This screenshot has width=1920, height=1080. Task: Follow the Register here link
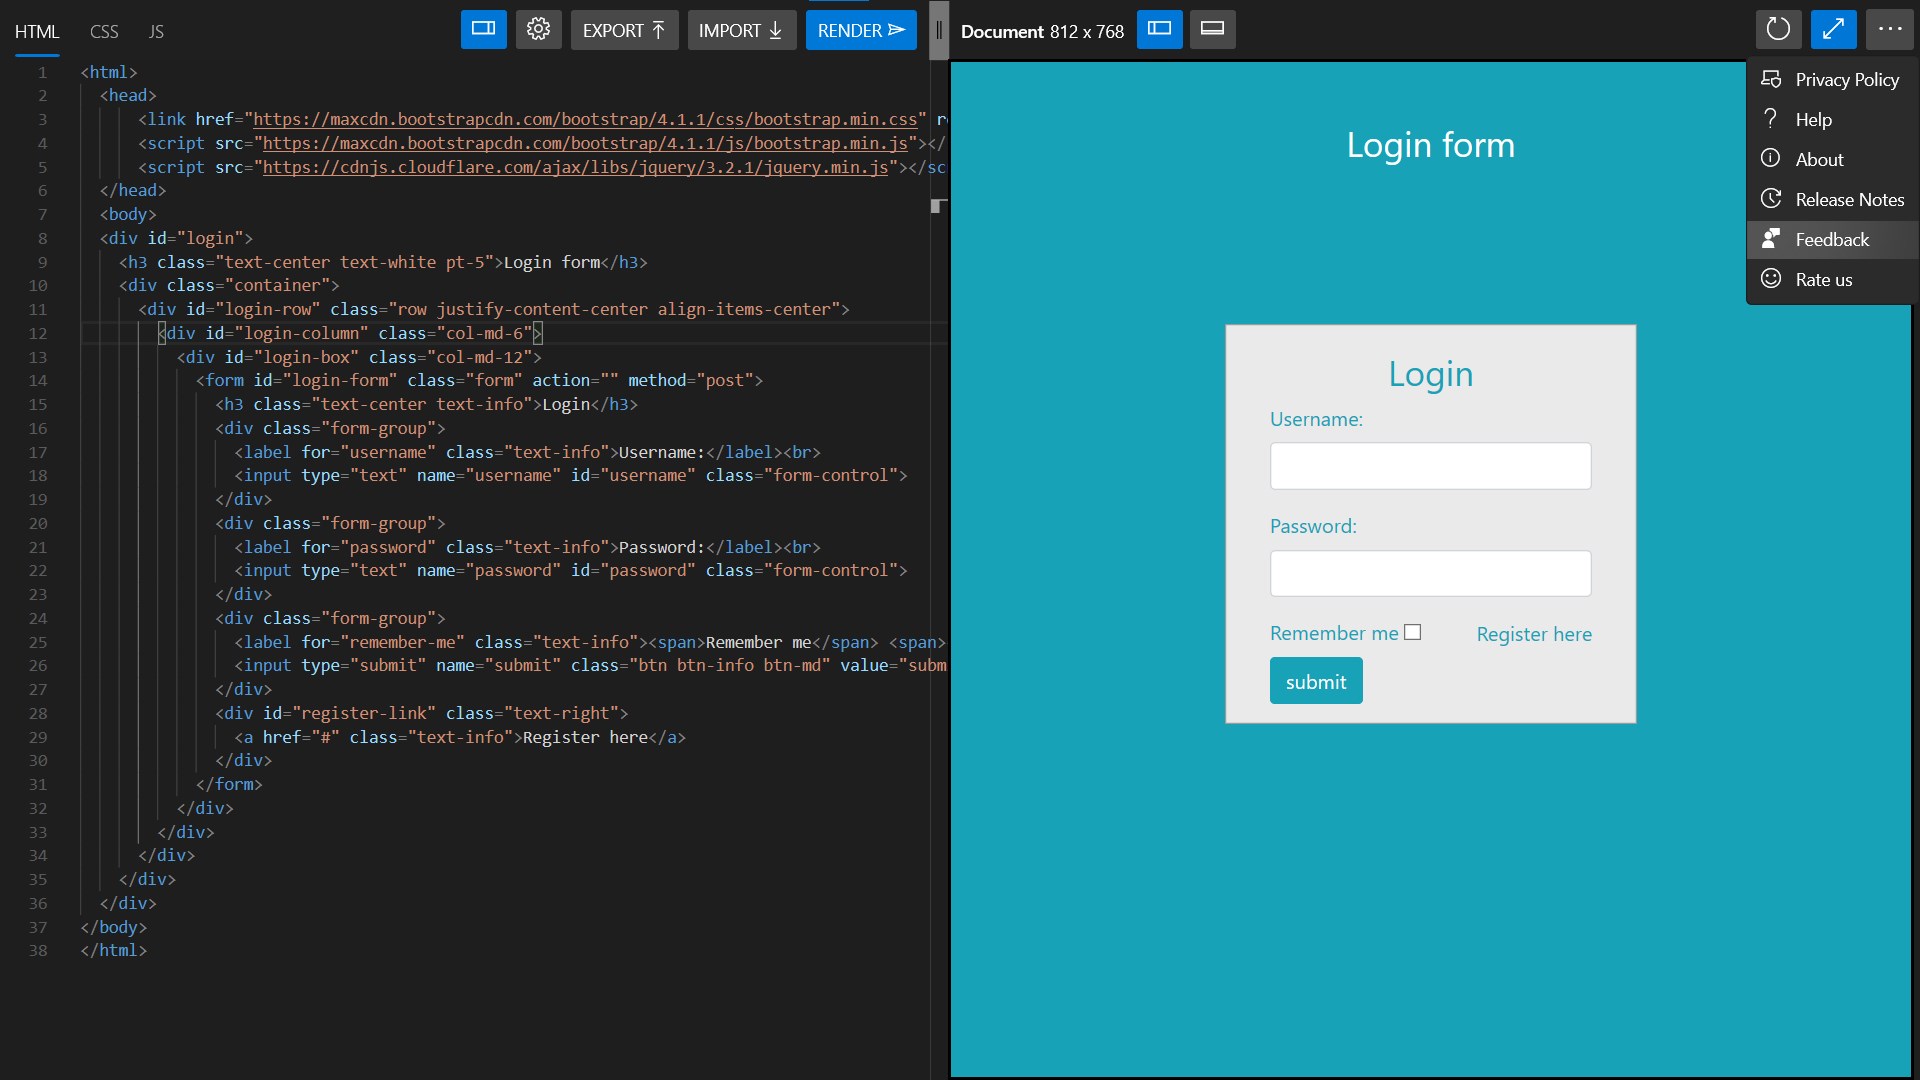[1533, 634]
